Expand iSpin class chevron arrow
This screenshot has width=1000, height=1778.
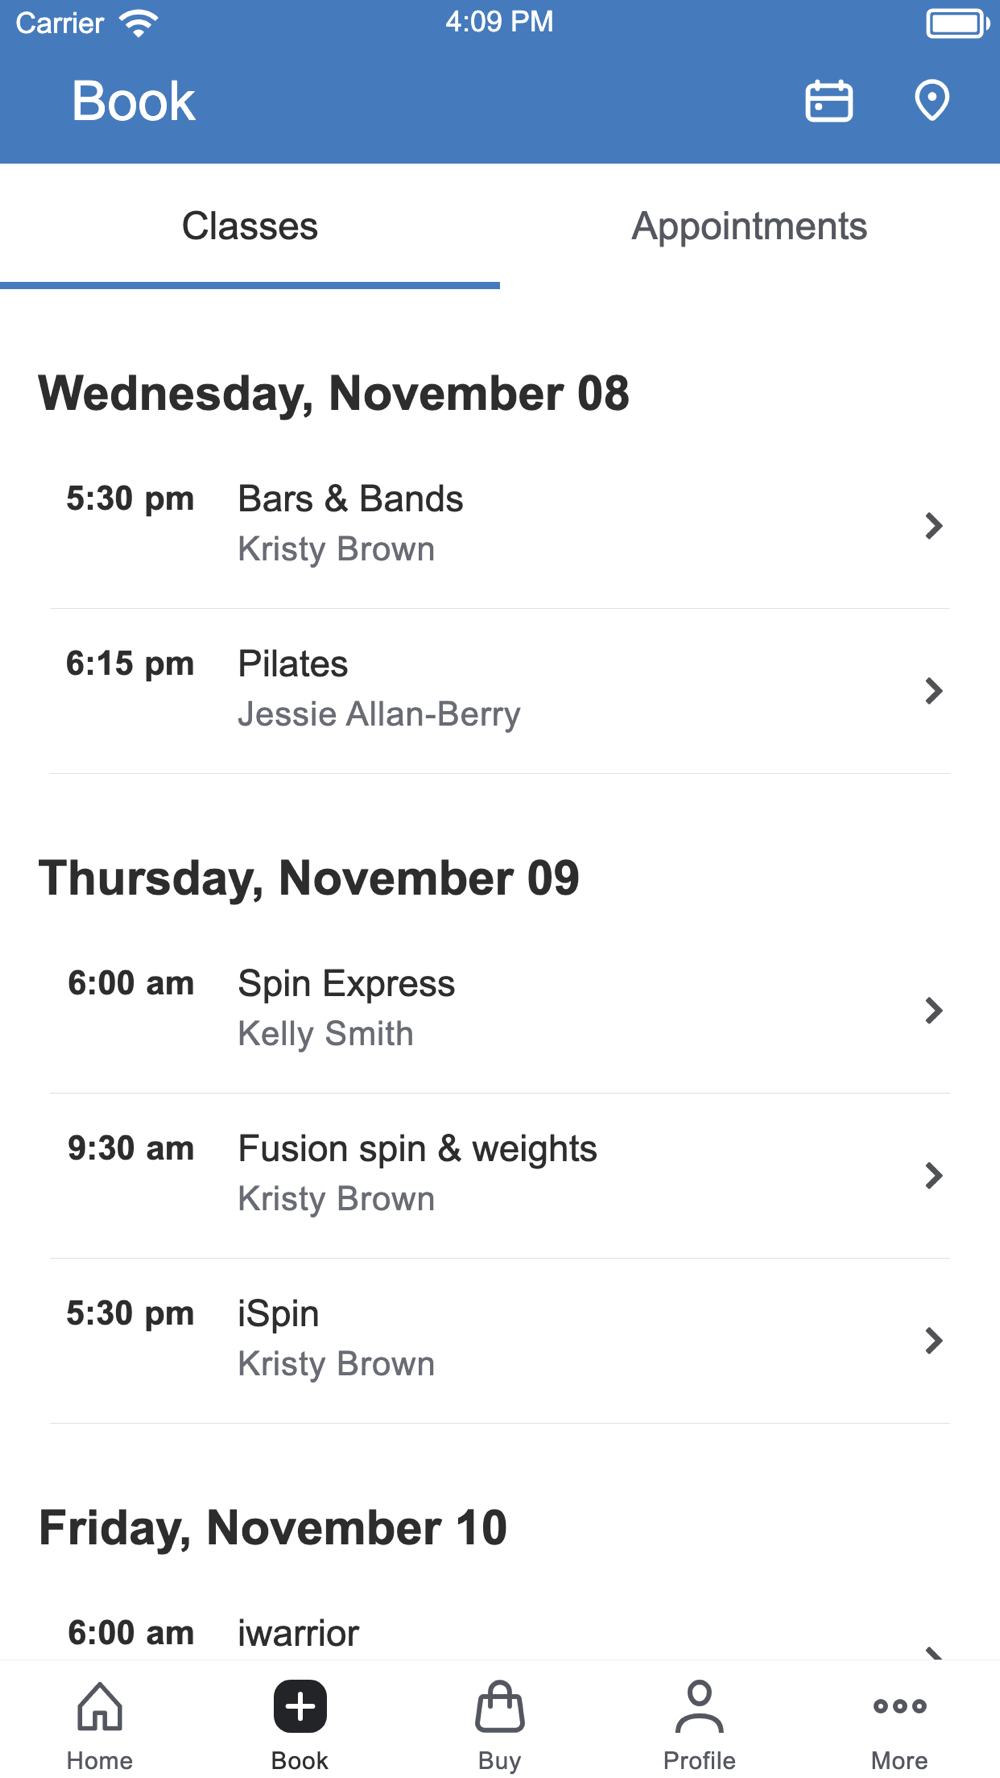click(934, 1341)
